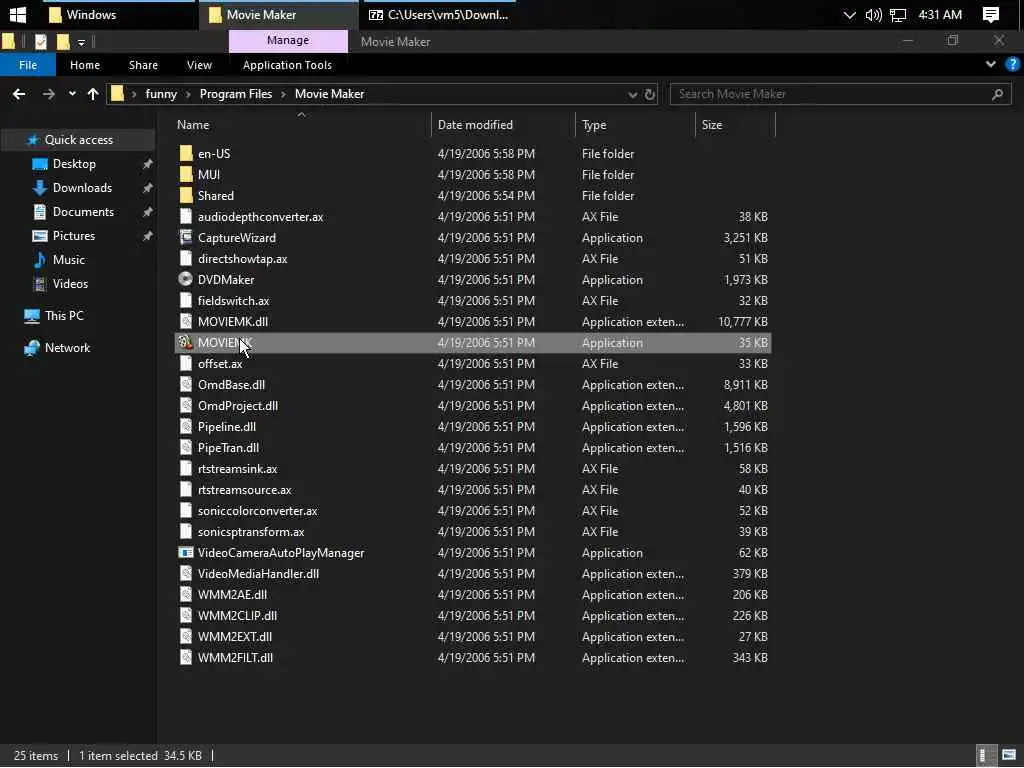Screen dimensions: 1024x768
Task: Open the Manage contextual tab
Action: click(288, 40)
